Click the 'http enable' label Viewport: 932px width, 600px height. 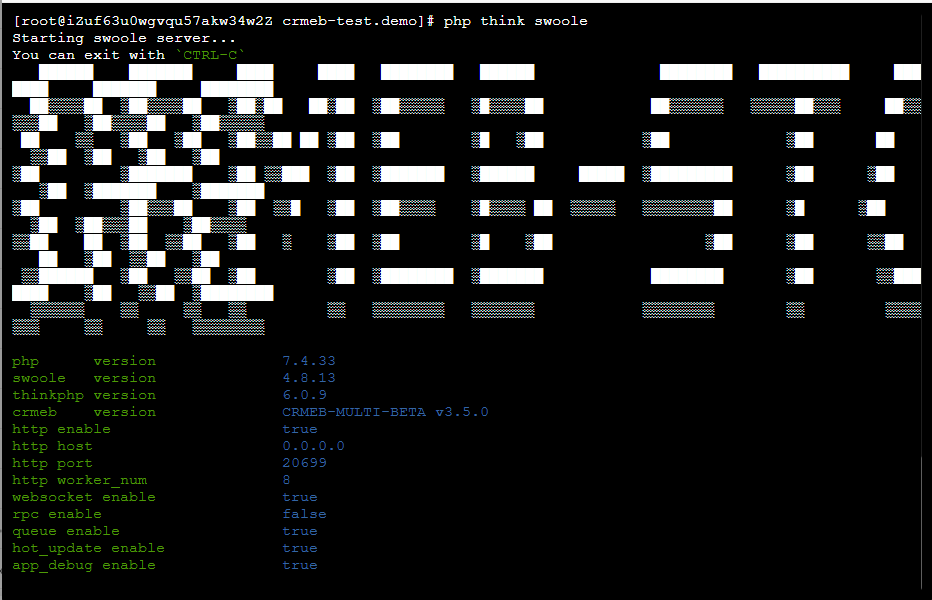point(61,429)
